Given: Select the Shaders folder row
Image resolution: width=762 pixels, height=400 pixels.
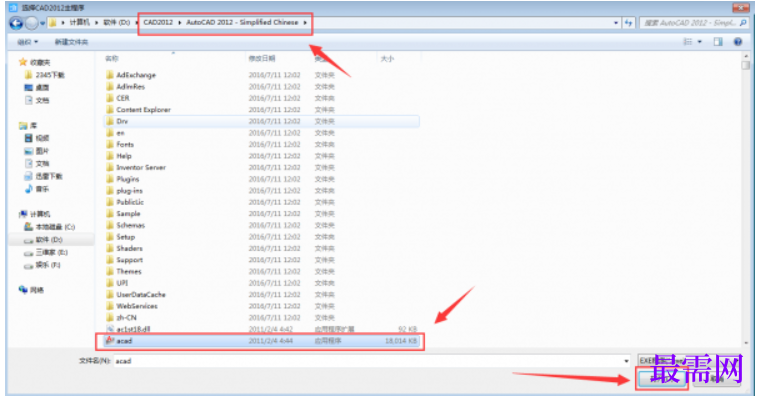Looking at the screenshot, I should [x=261, y=248].
